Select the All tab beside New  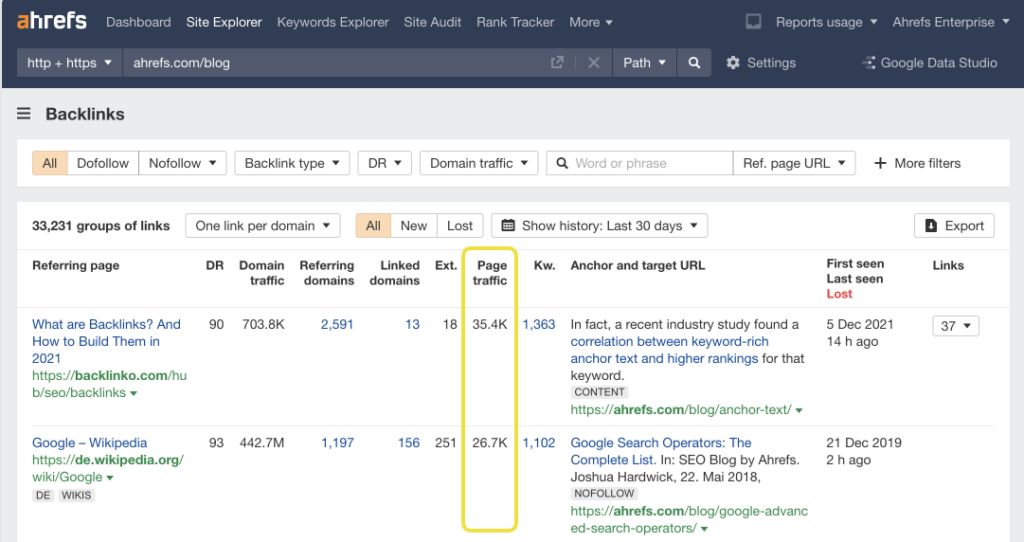(x=373, y=226)
